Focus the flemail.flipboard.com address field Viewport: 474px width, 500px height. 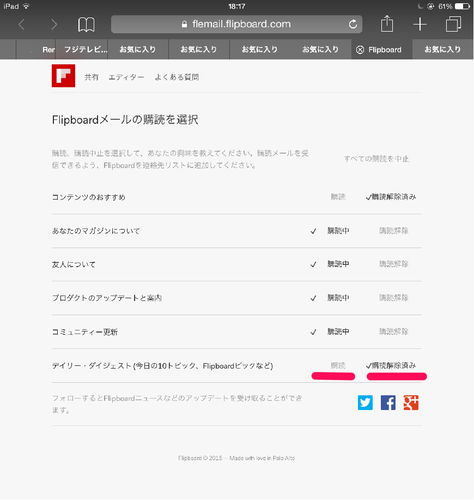pos(237,24)
